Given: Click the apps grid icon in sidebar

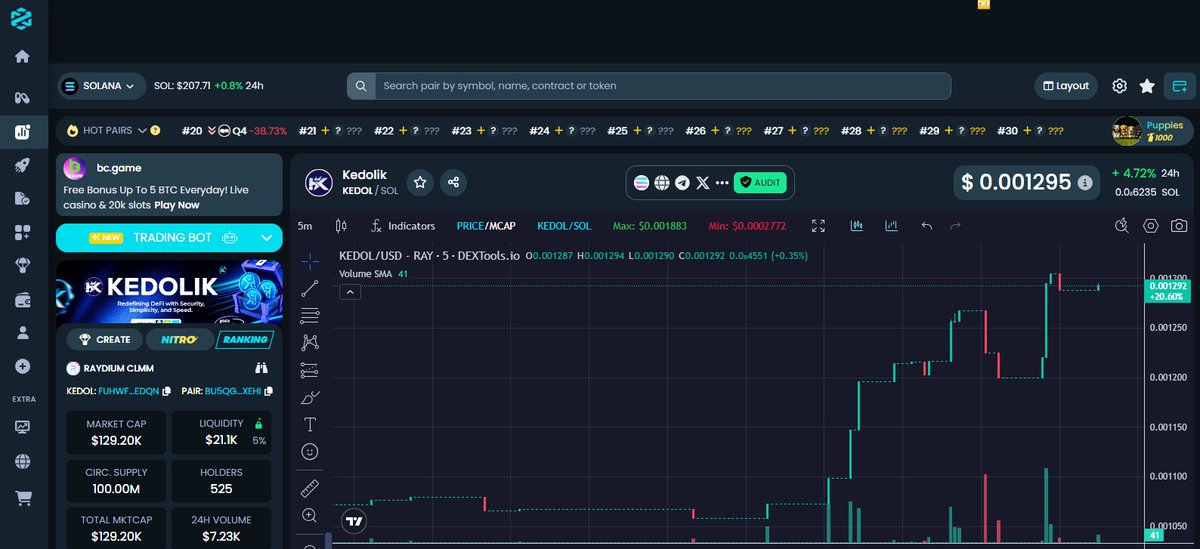Looking at the screenshot, I should (22, 232).
